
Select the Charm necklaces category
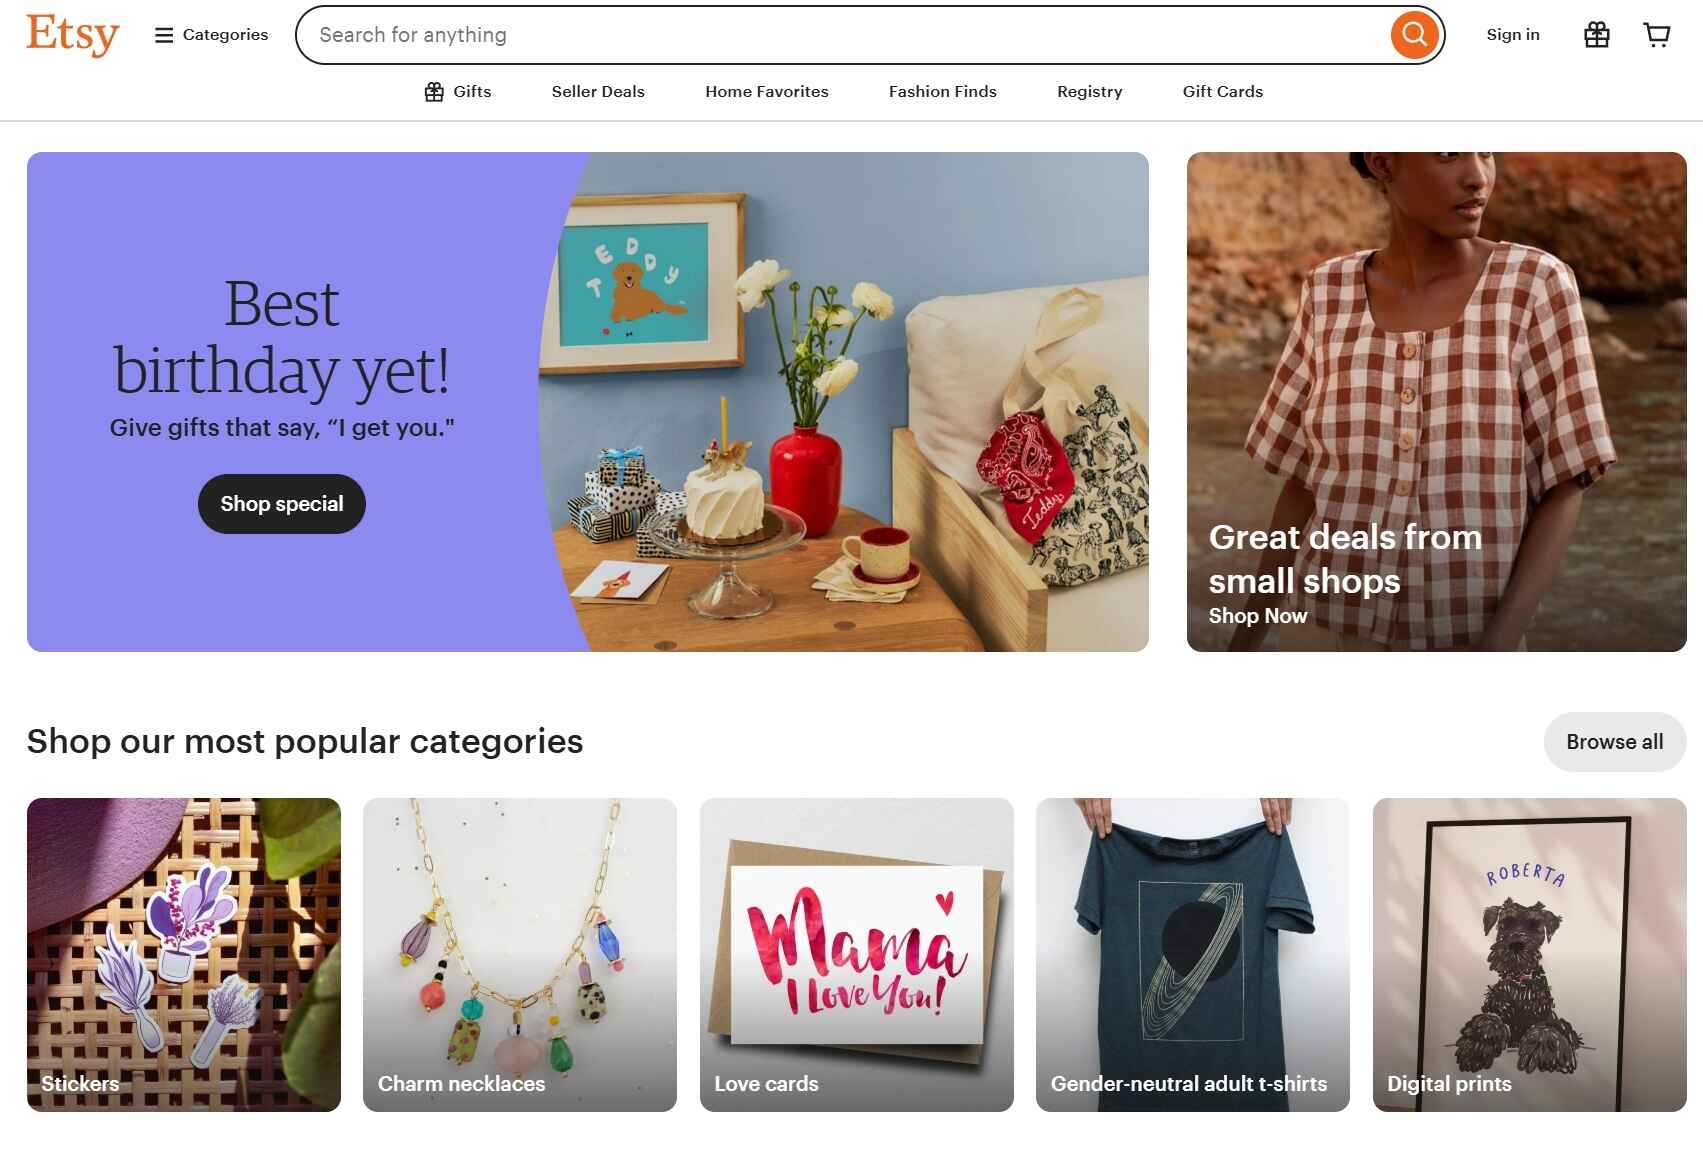click(520, 953)
